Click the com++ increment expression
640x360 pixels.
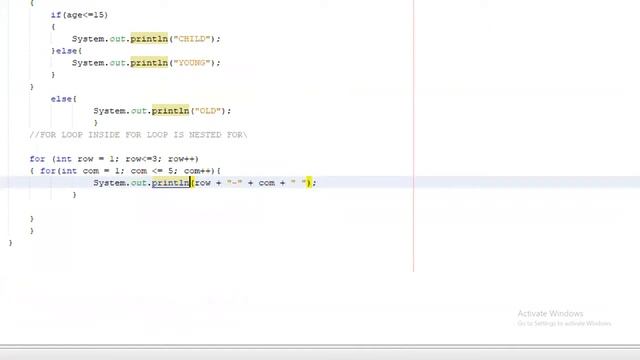point(198,171)
